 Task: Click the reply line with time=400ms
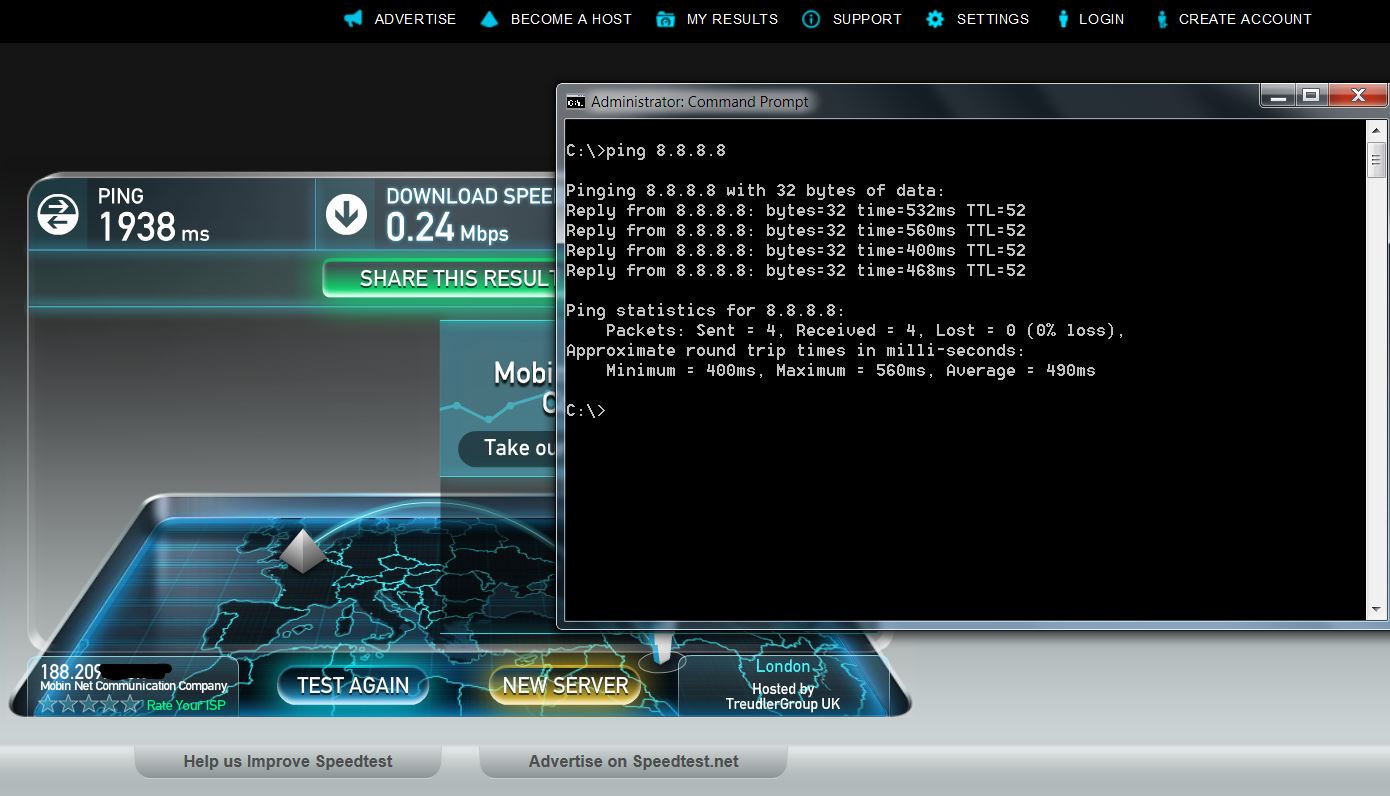click(x=796, y=251)
